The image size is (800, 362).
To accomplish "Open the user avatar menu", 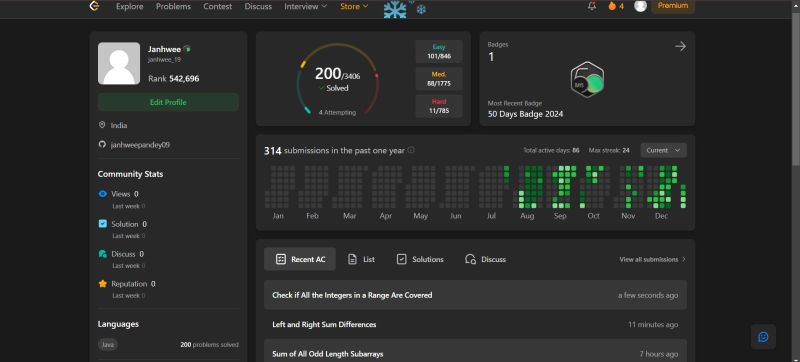I will click(640, 6).
